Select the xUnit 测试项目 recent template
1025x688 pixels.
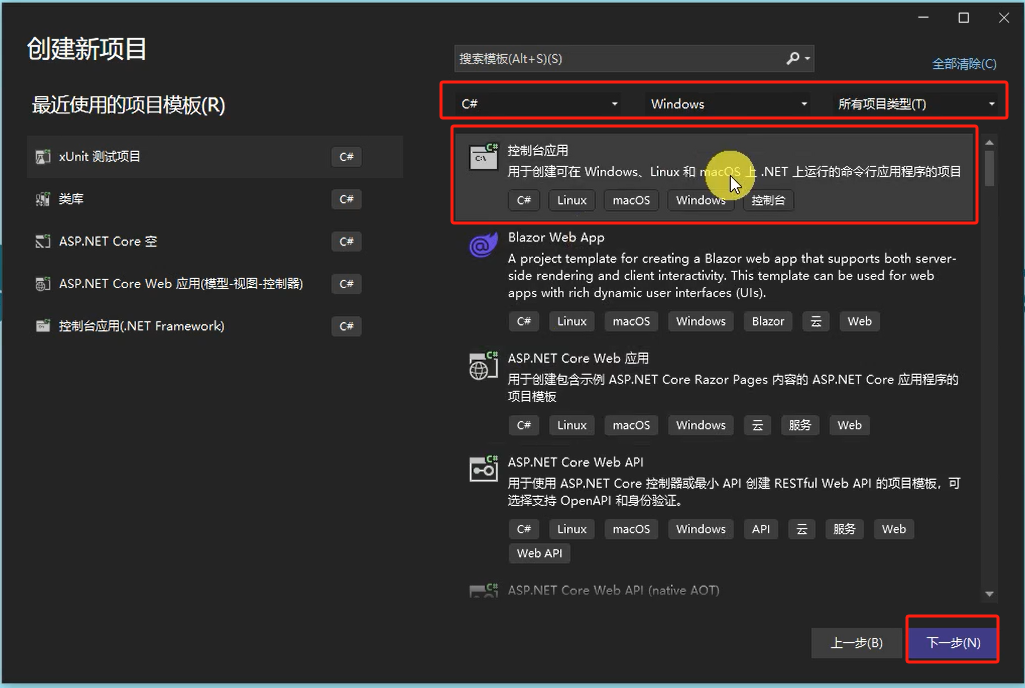[215, 157]
